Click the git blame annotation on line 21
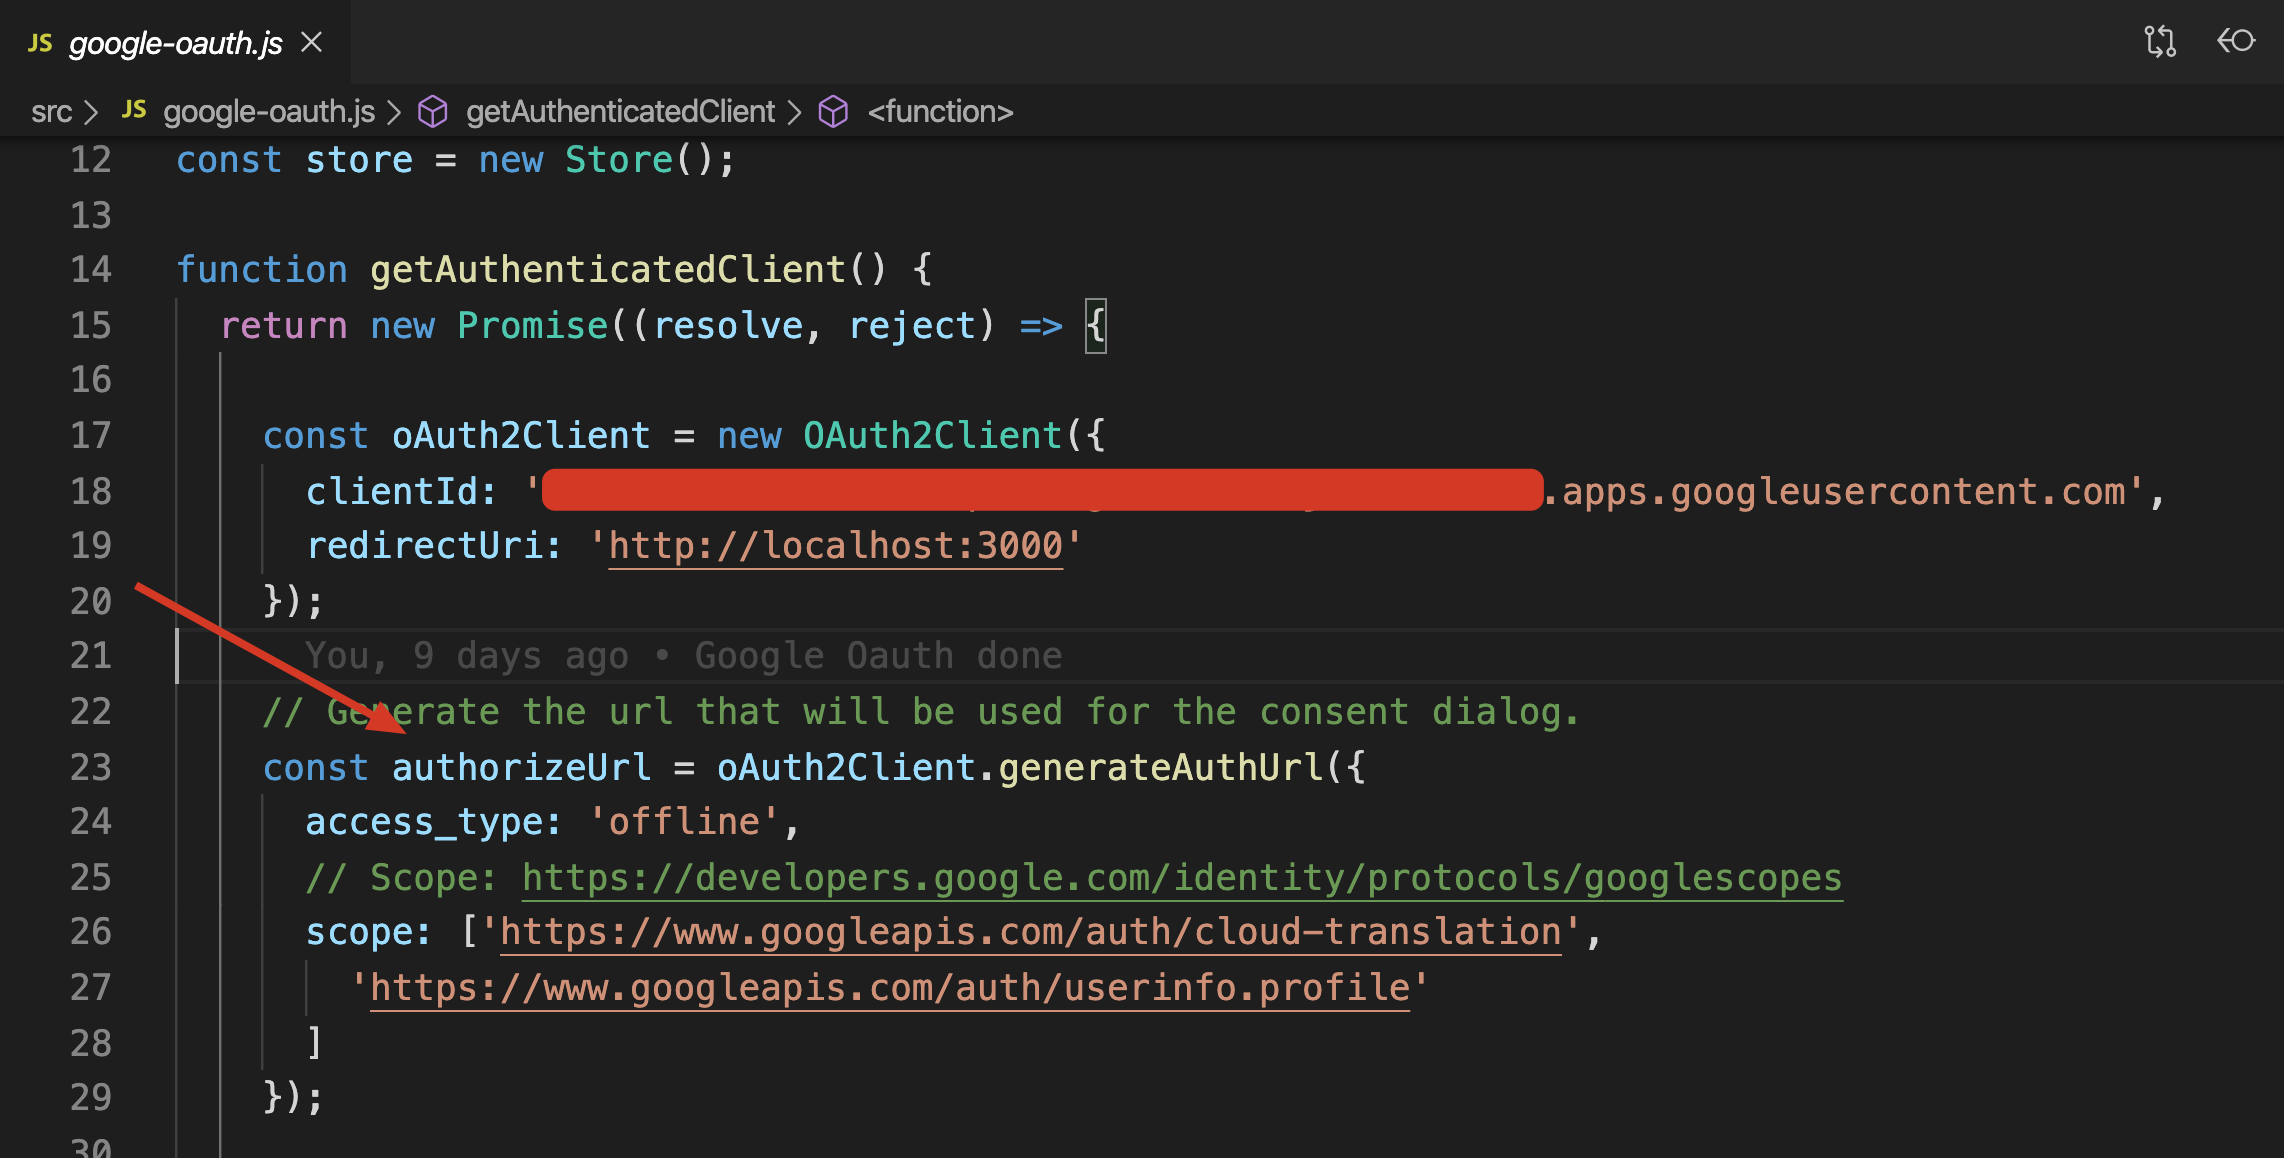 (683, 656)
